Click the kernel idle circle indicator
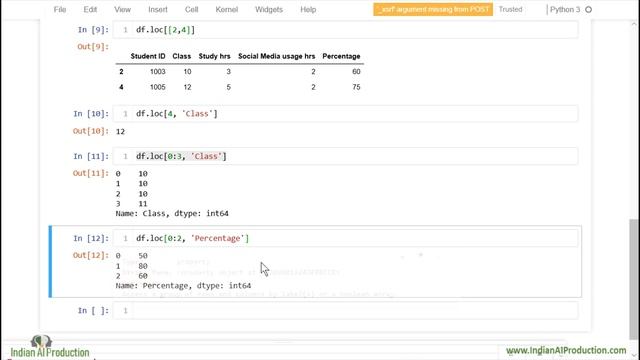This screenshot has width=640, height=360. pos(589,9)
